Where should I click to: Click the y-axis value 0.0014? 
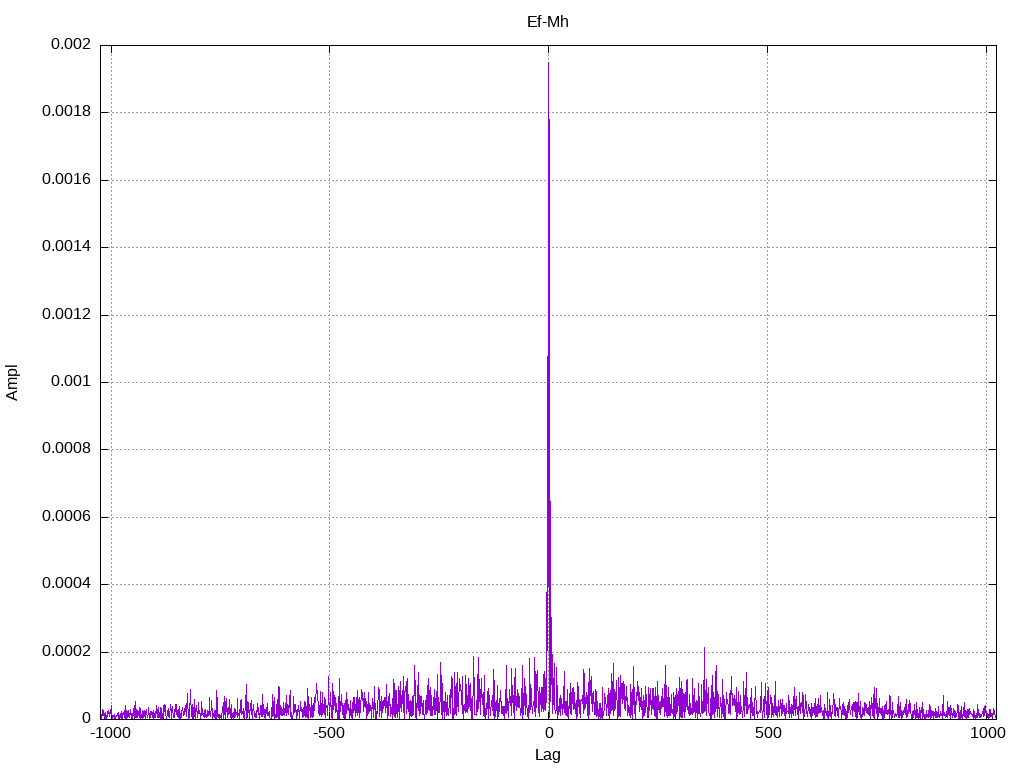click(66, 247)
